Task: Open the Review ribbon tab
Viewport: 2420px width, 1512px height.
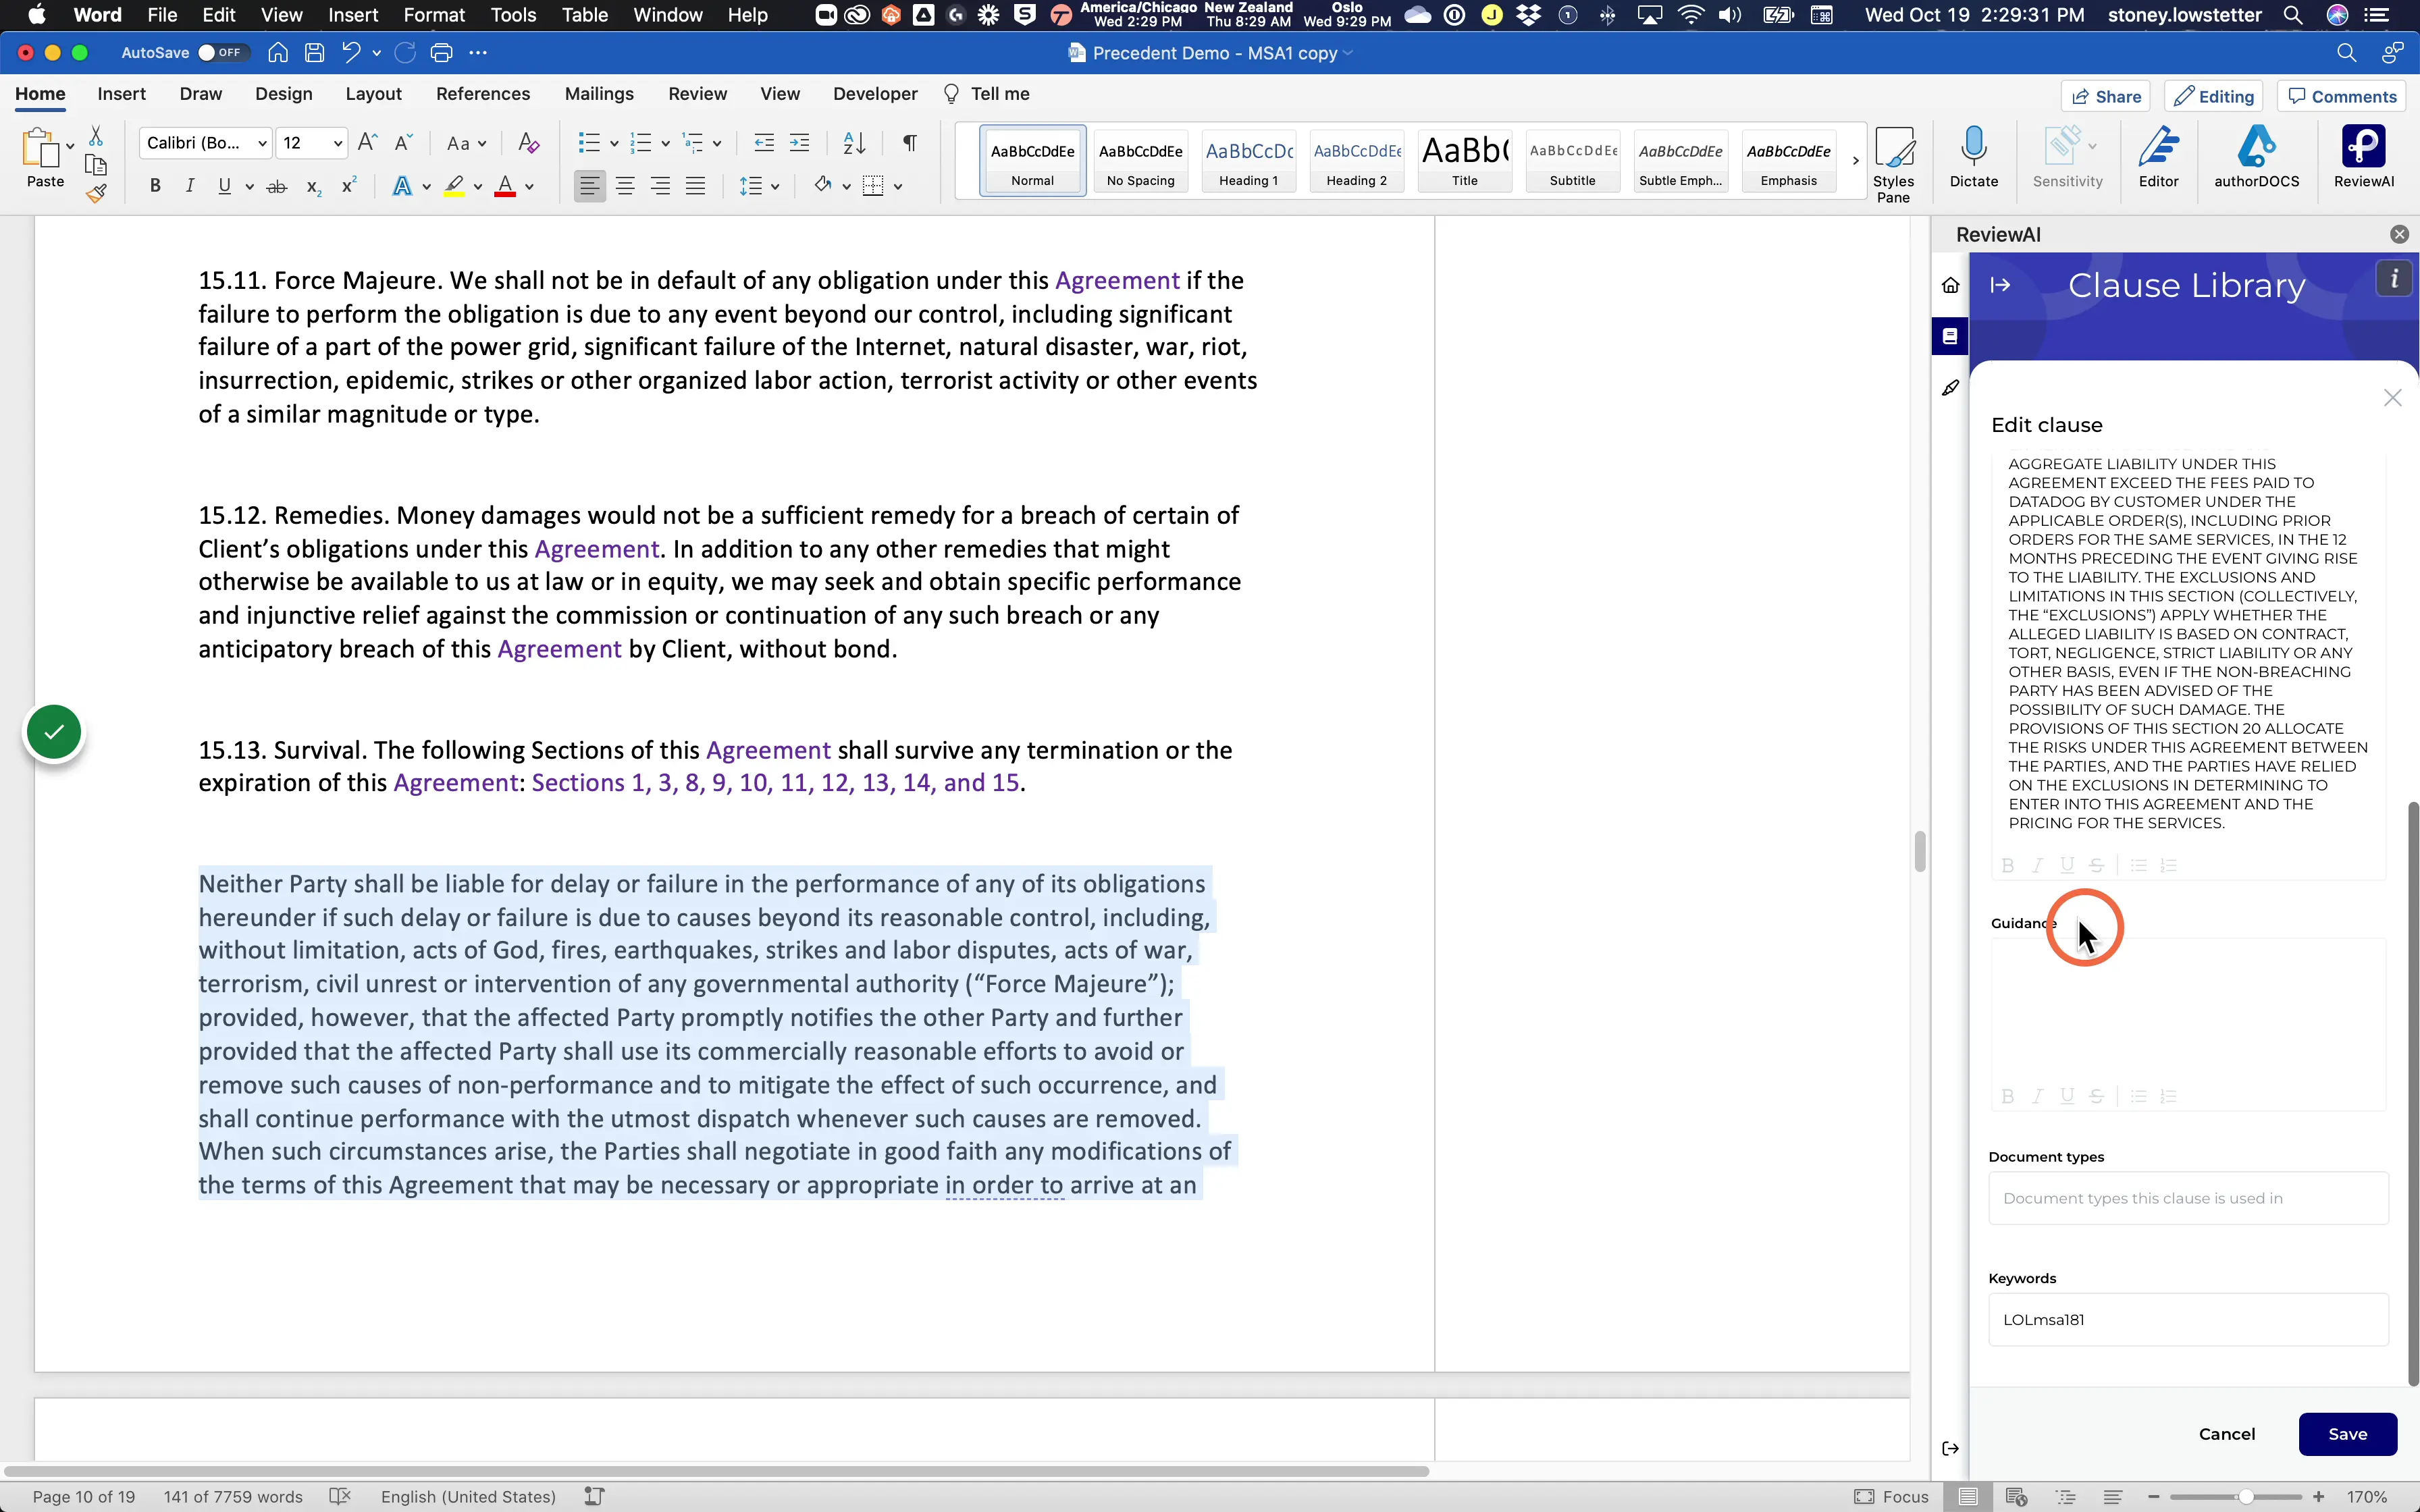Action: click(697, 94)
